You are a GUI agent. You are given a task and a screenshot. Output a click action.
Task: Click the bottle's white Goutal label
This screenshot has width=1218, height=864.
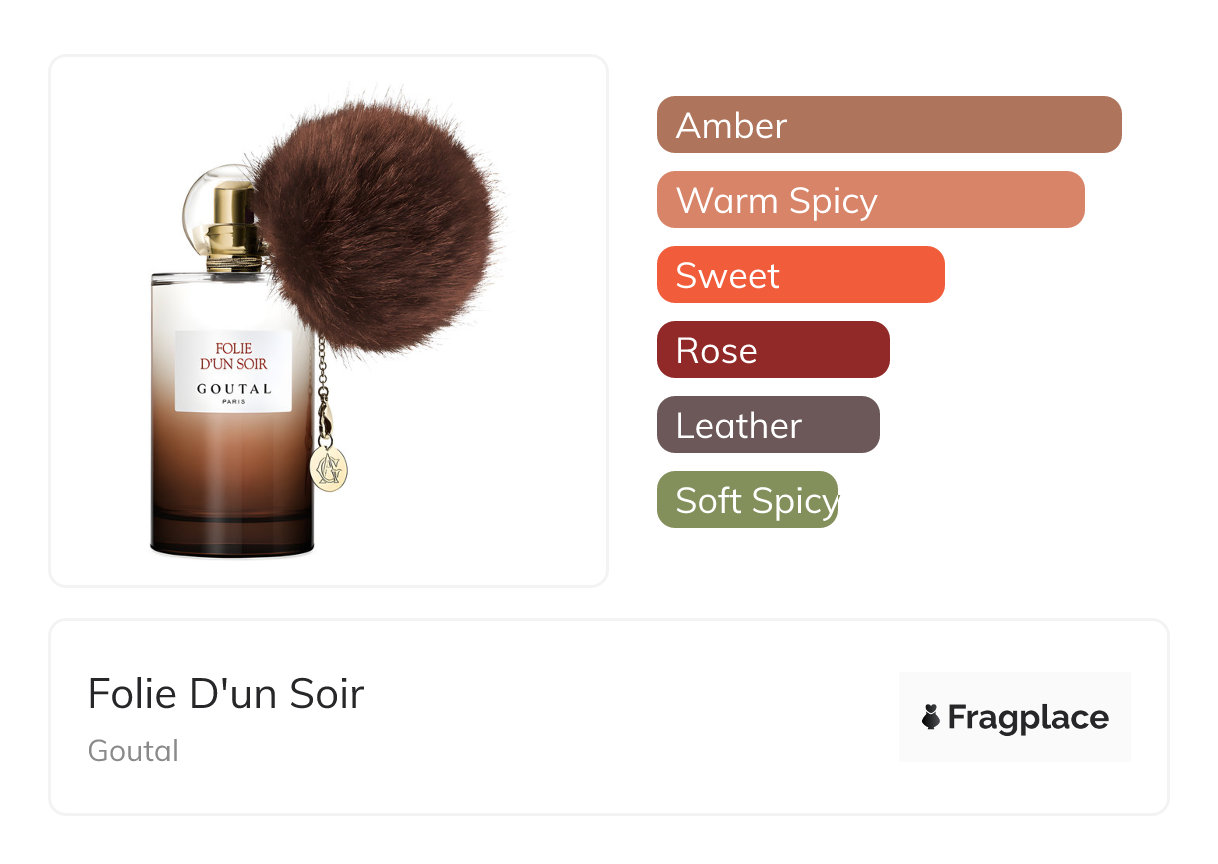233,371
